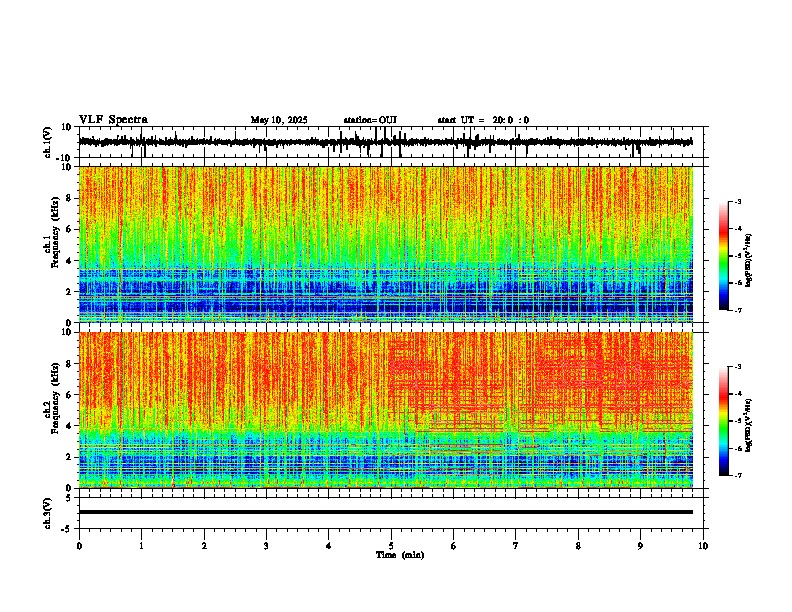This screenshot has width=792, height=612.
Task: Click the "5" tick of the ch.3(V) axis
Action: click(69, 498)
